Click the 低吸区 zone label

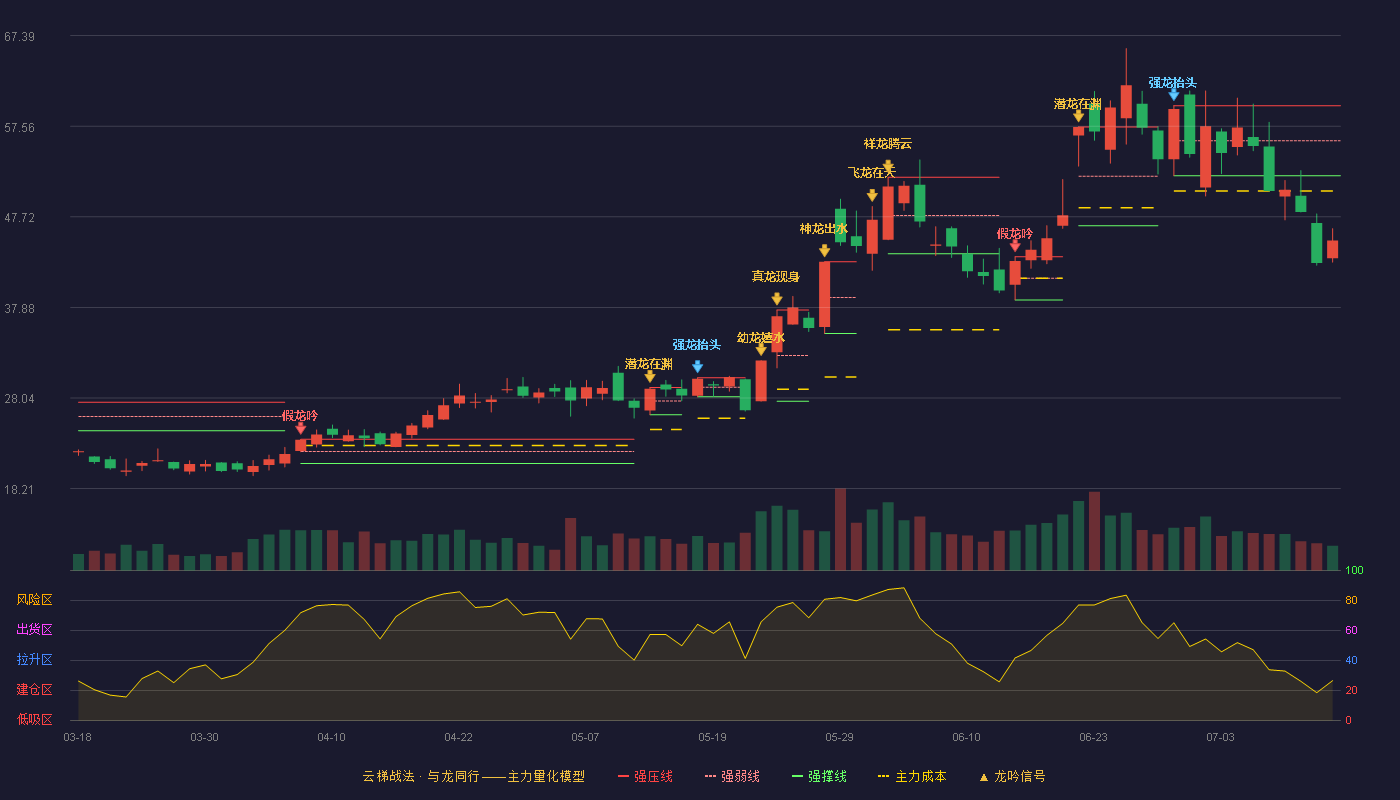pyautogui.click(x=34, y=719)
